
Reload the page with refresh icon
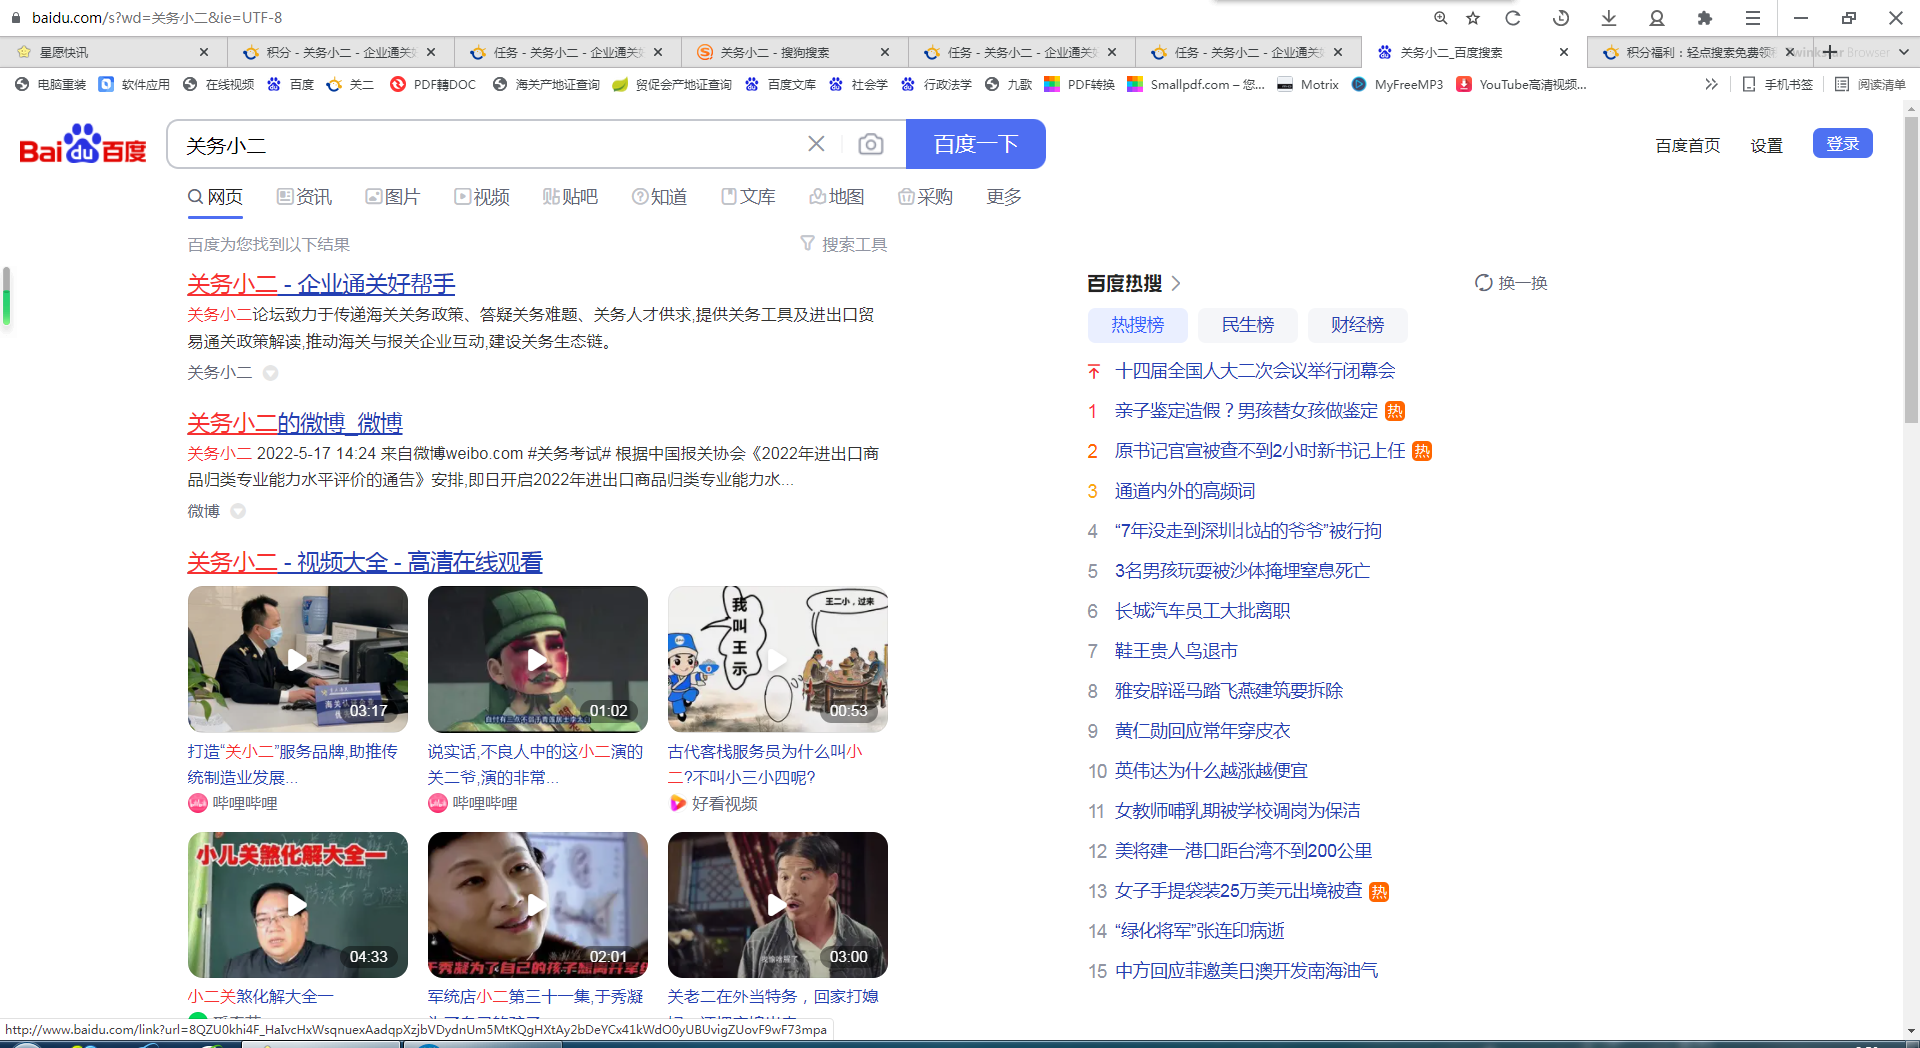click(1513, 18)
